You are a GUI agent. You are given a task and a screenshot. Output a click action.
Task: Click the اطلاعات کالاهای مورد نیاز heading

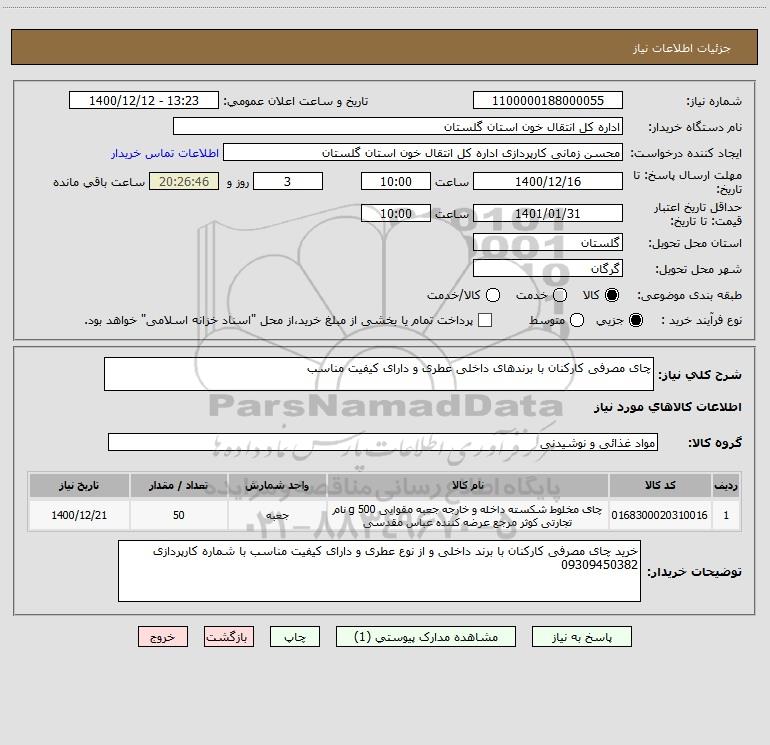(x=668, y=407)
